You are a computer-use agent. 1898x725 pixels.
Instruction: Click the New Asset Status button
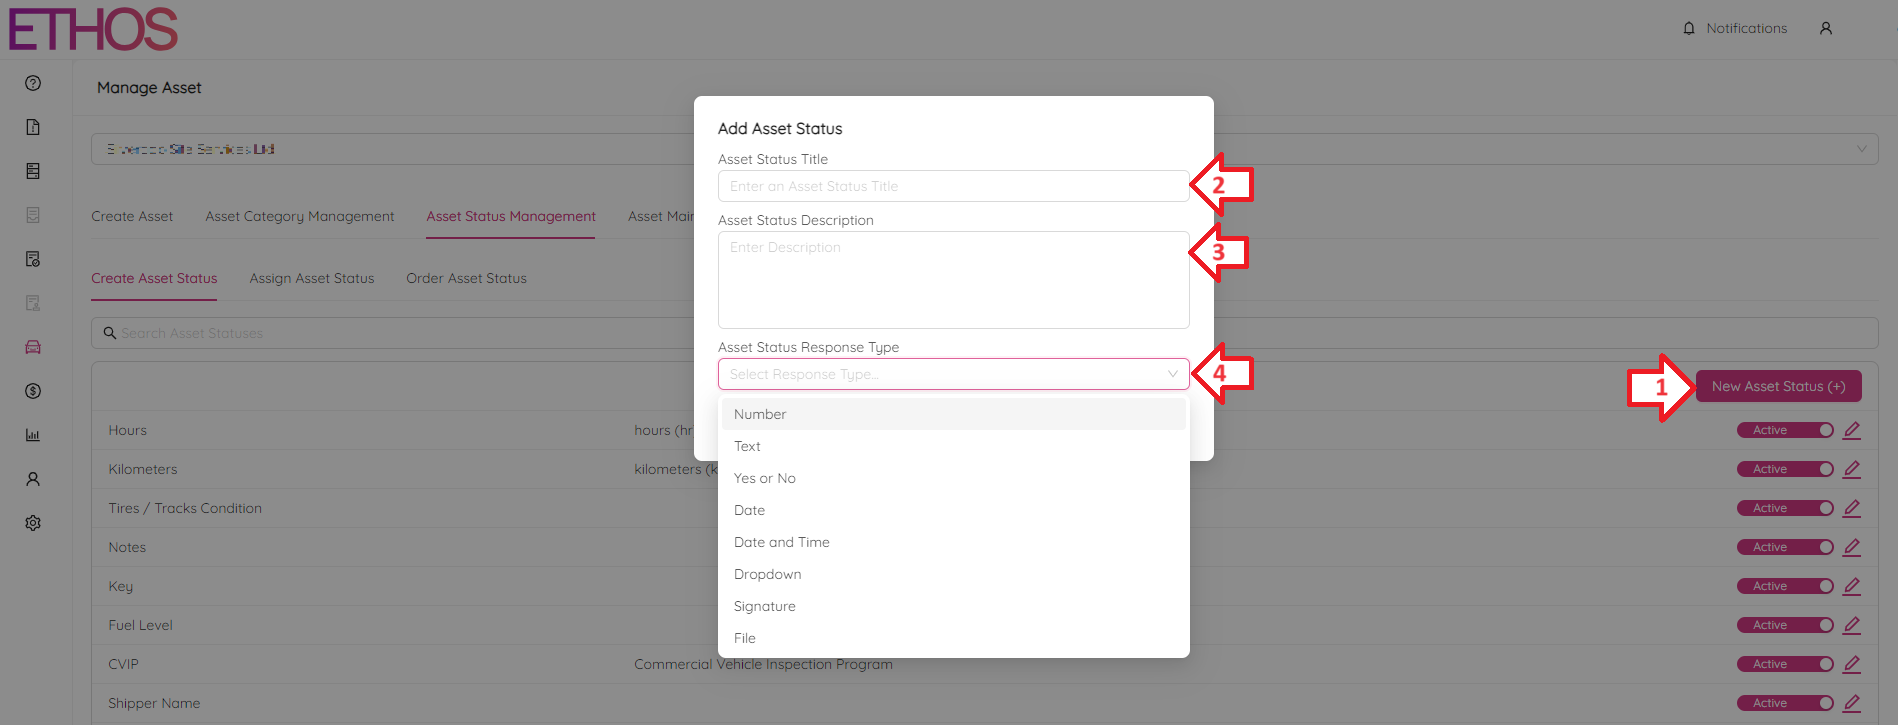(1778, 386)
